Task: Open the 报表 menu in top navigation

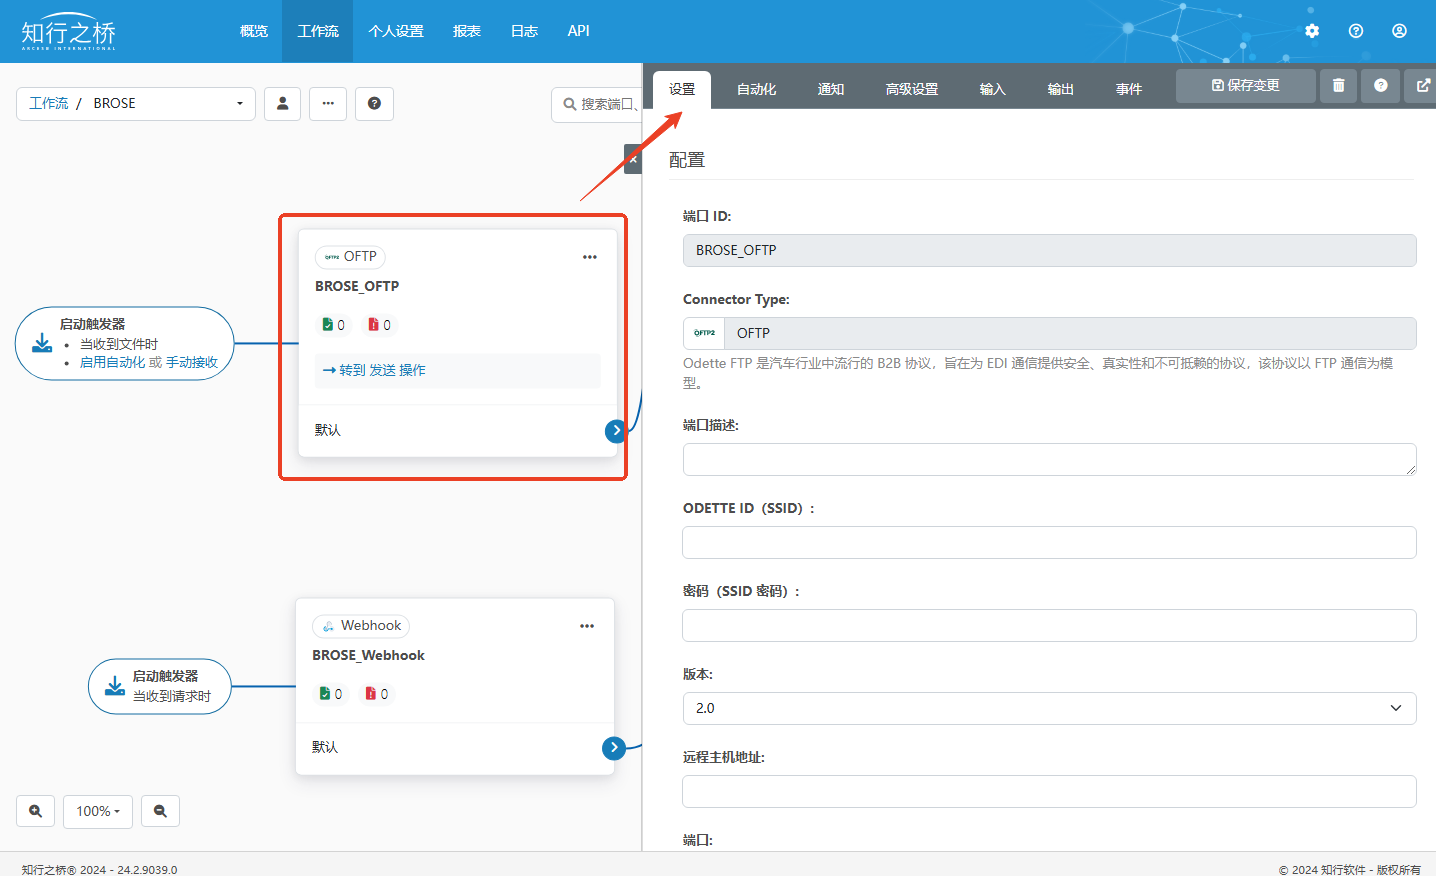Action: pos(466,31)
